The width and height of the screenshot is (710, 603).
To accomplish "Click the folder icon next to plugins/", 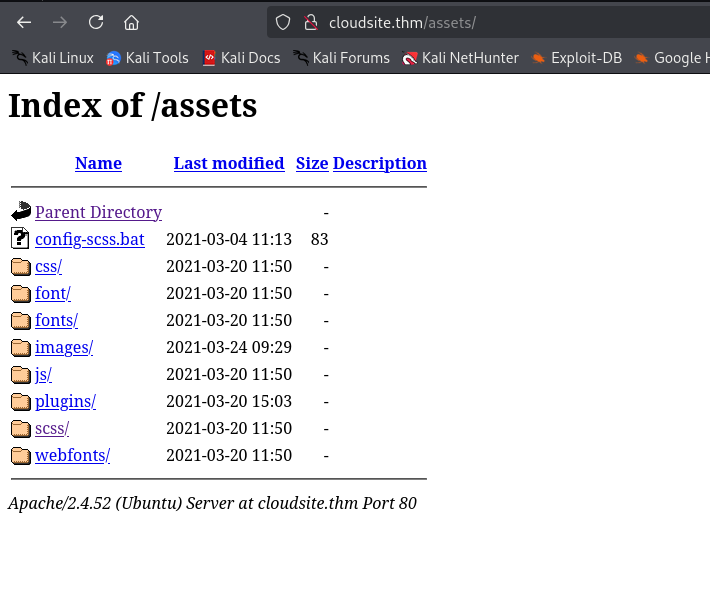I will pyautogui.click(x=21, y=401).
